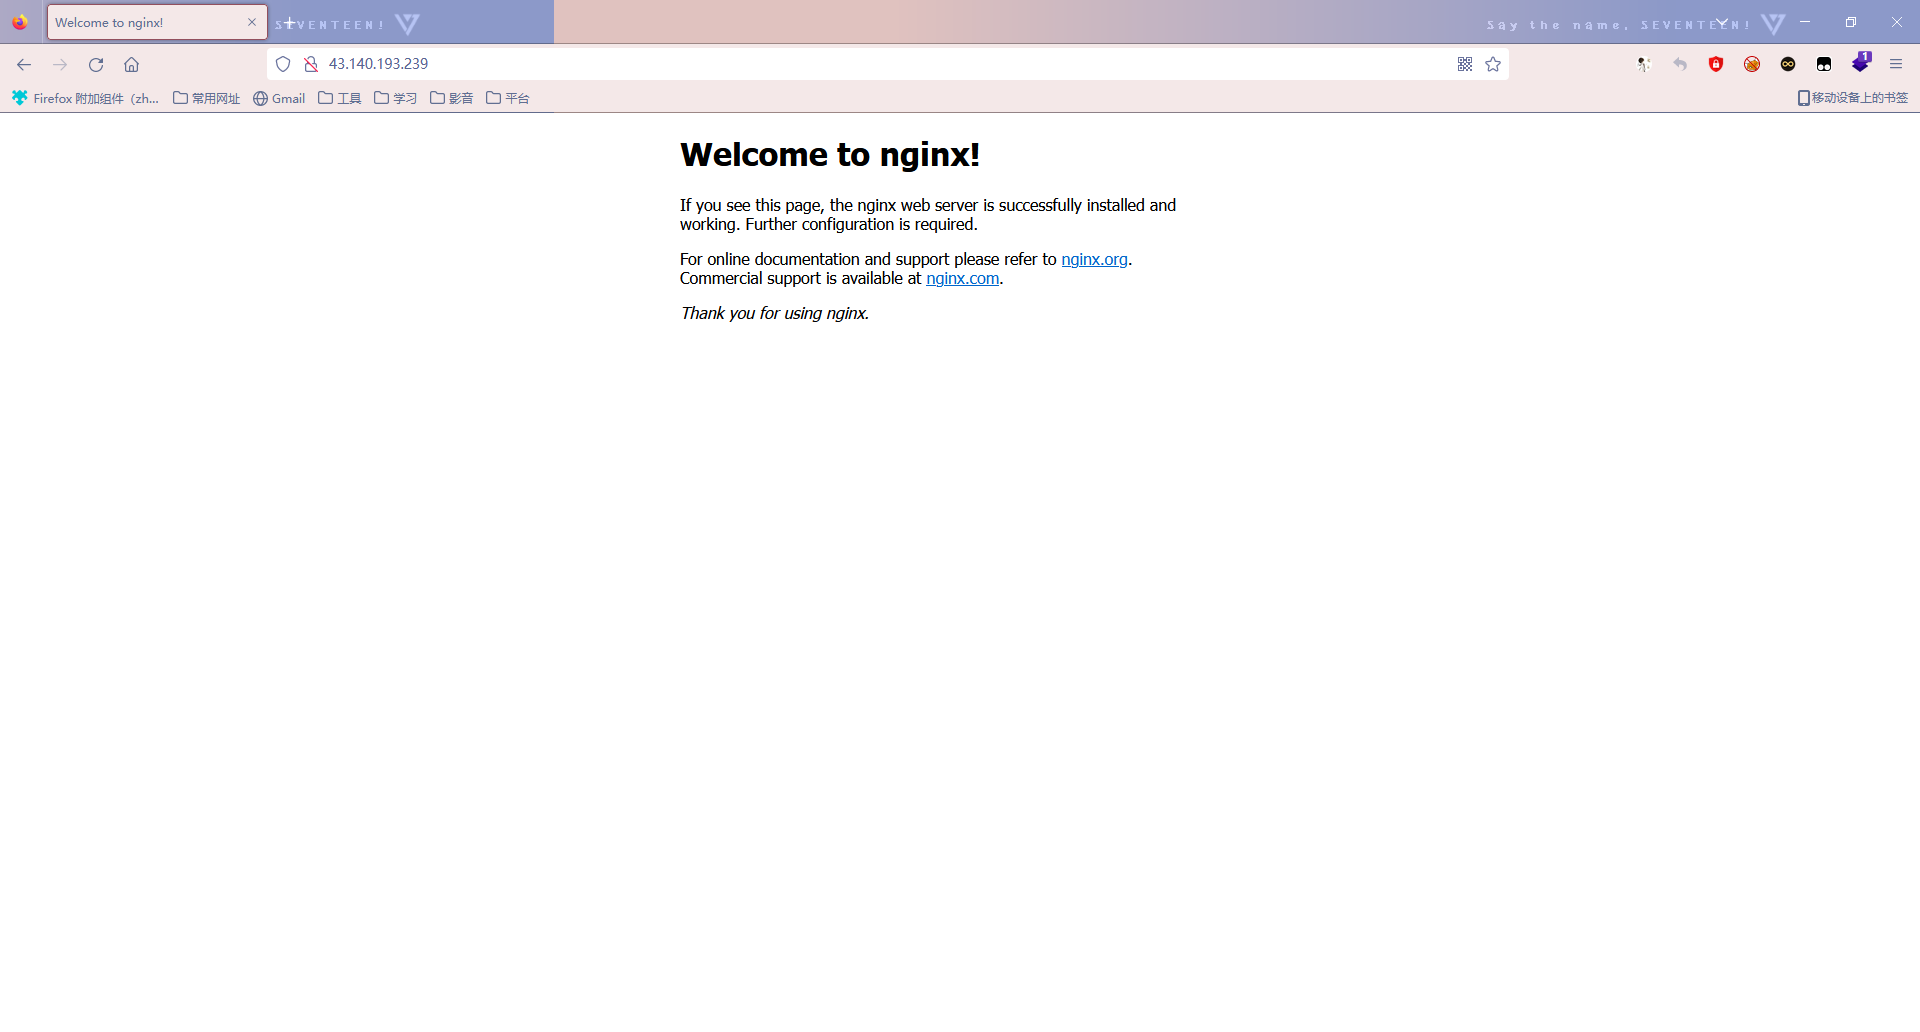1920x1032 pixels.
Task: Open the black infinity extension icon
Action: [x=1788, y=64]
